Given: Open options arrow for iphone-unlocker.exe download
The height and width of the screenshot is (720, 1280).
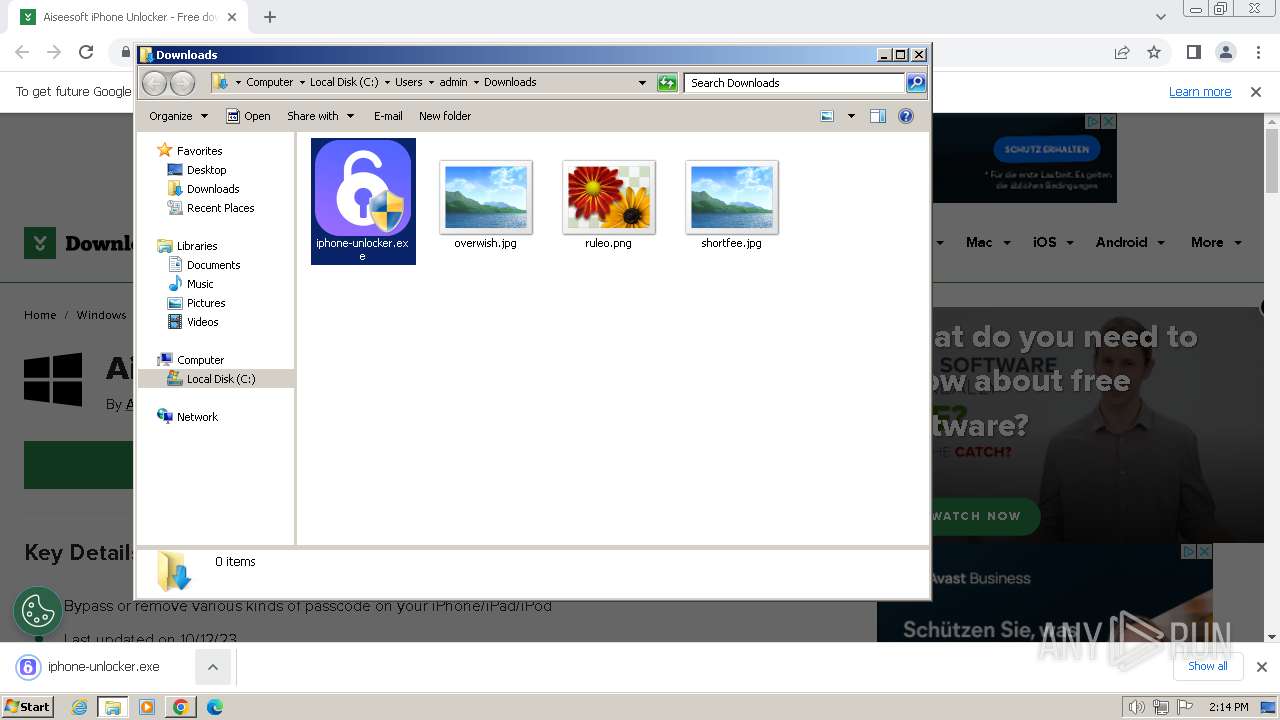Looking at the screenshot, I should (x=213, y=667).
